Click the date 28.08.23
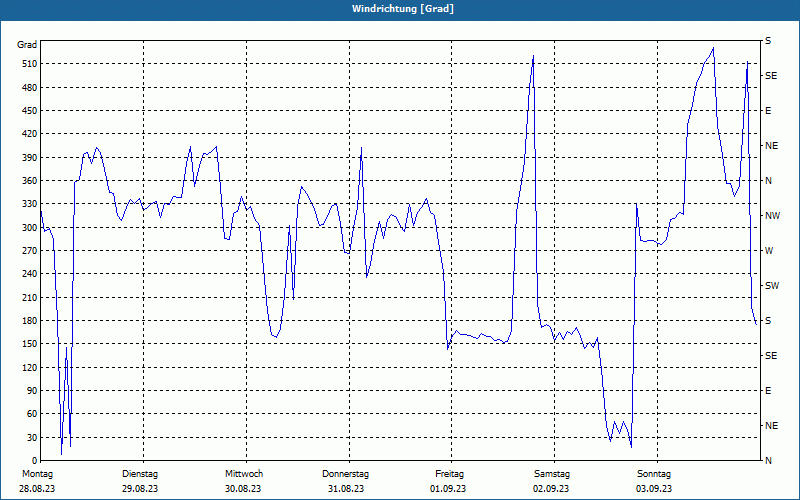The width and height of the screenshot is (800, 500). coord(37,489)
